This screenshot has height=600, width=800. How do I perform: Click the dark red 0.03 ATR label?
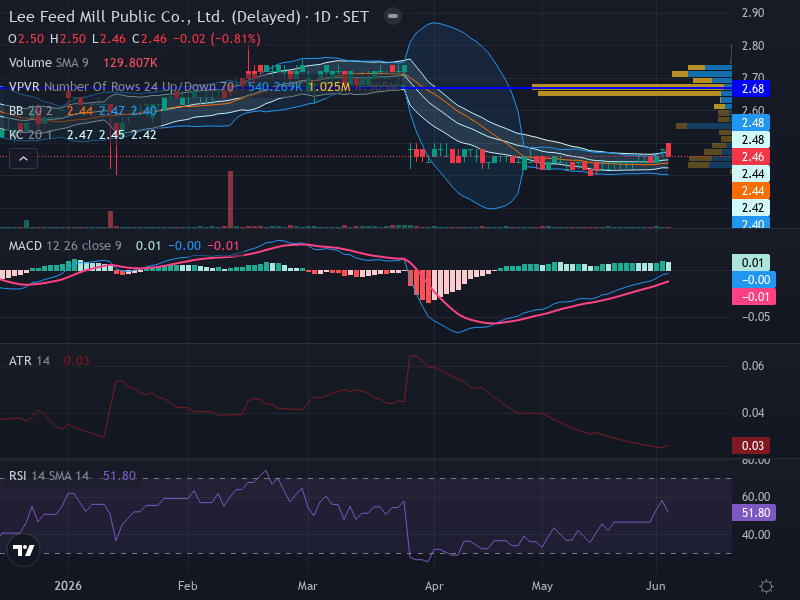(x=751, y=445)
